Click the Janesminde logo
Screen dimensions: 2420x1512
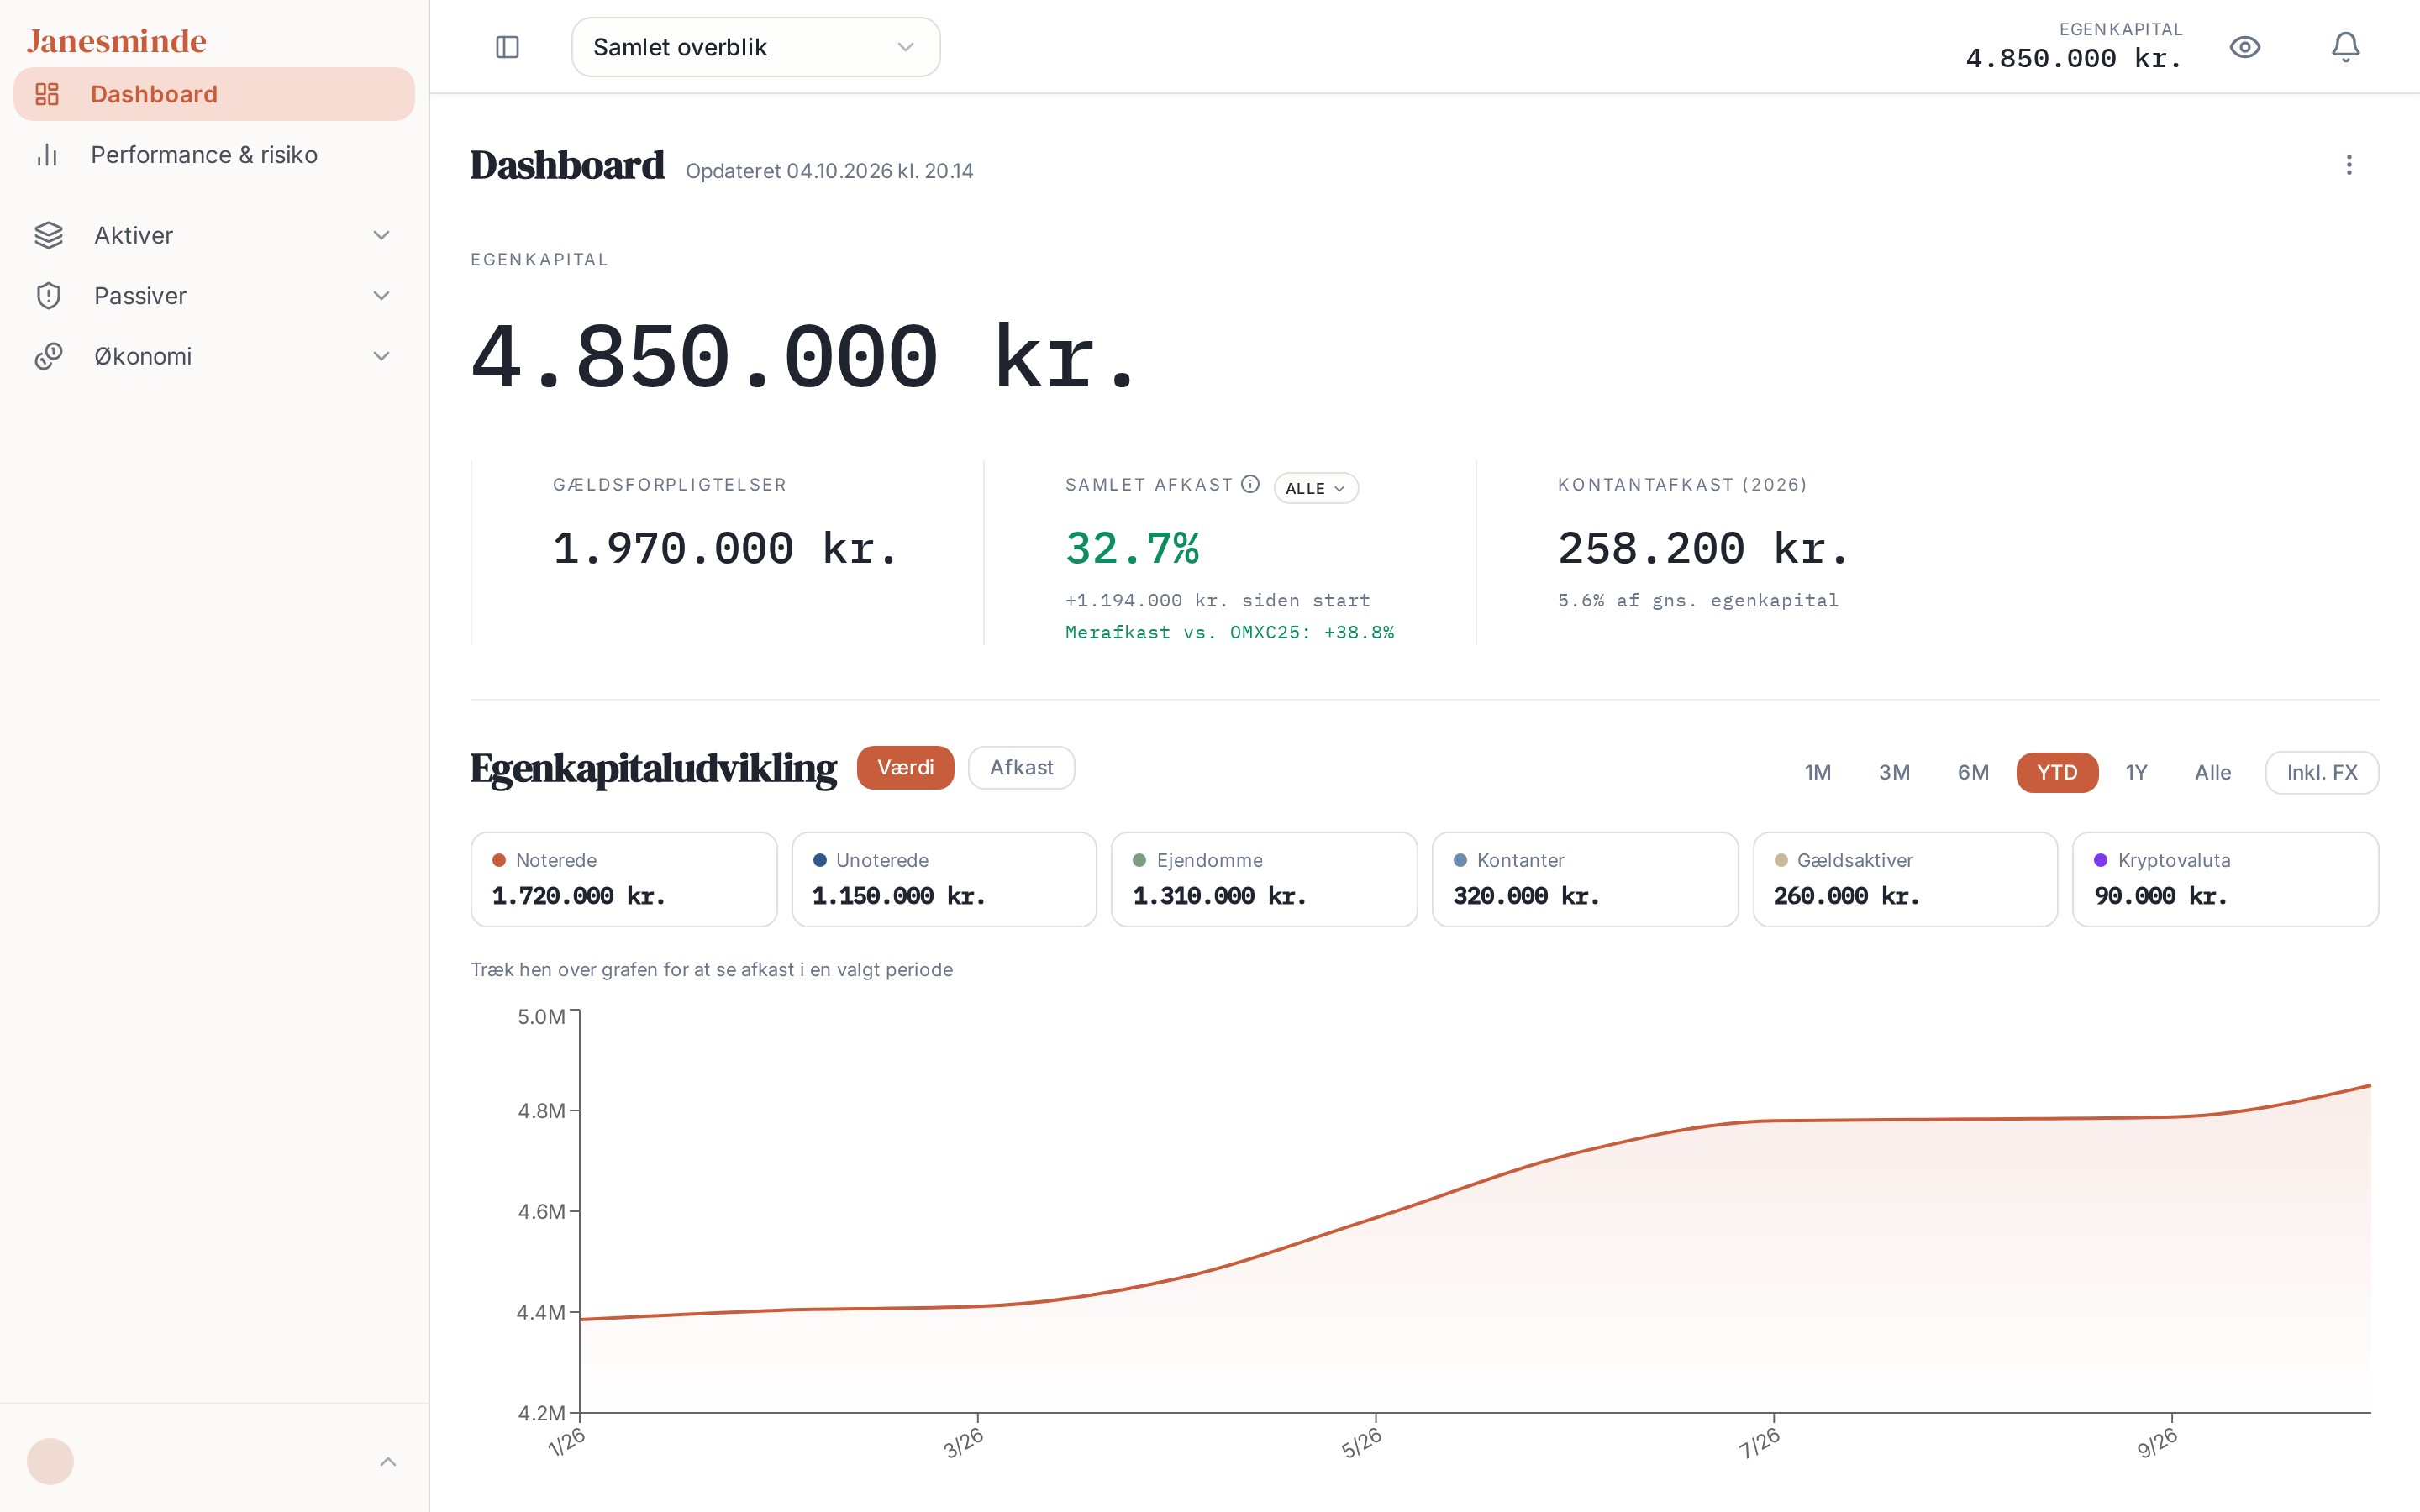click(x=117, y=41)
